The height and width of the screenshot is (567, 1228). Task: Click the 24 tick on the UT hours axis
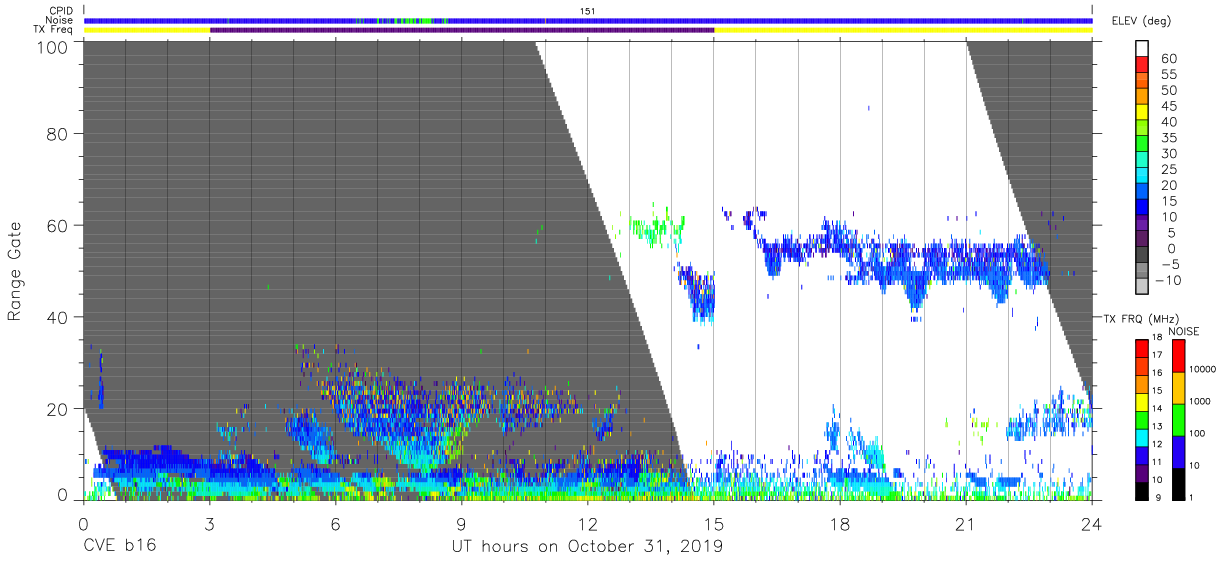1091,523
